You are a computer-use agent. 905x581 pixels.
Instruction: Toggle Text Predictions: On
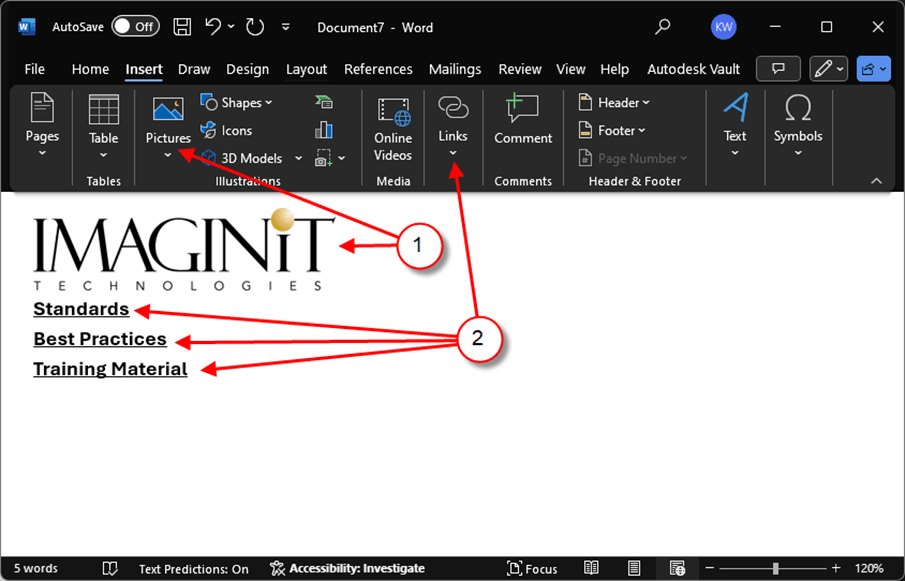194,569
